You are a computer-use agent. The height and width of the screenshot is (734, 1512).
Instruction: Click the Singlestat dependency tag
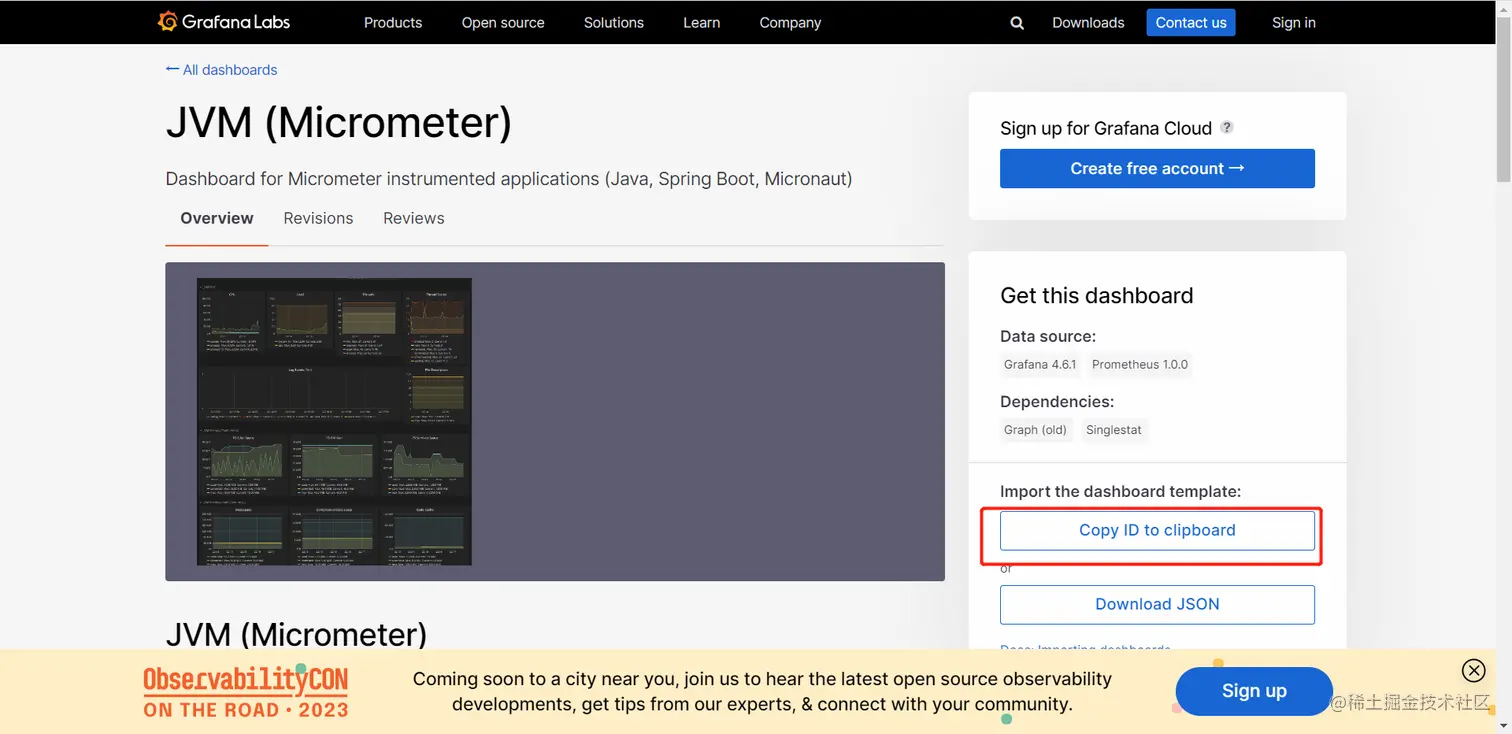pos(1114,430)
